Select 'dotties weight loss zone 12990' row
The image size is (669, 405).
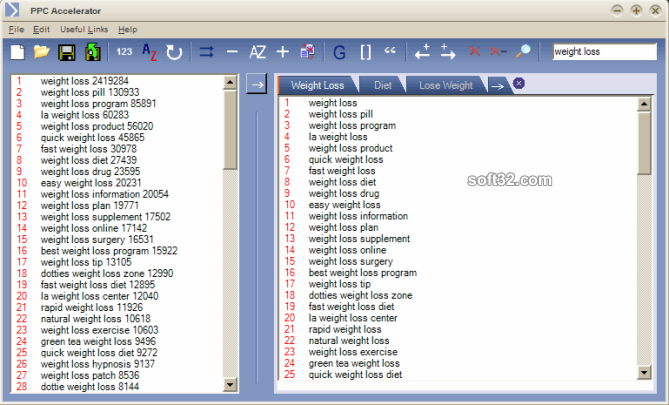[x=107, y=274]
